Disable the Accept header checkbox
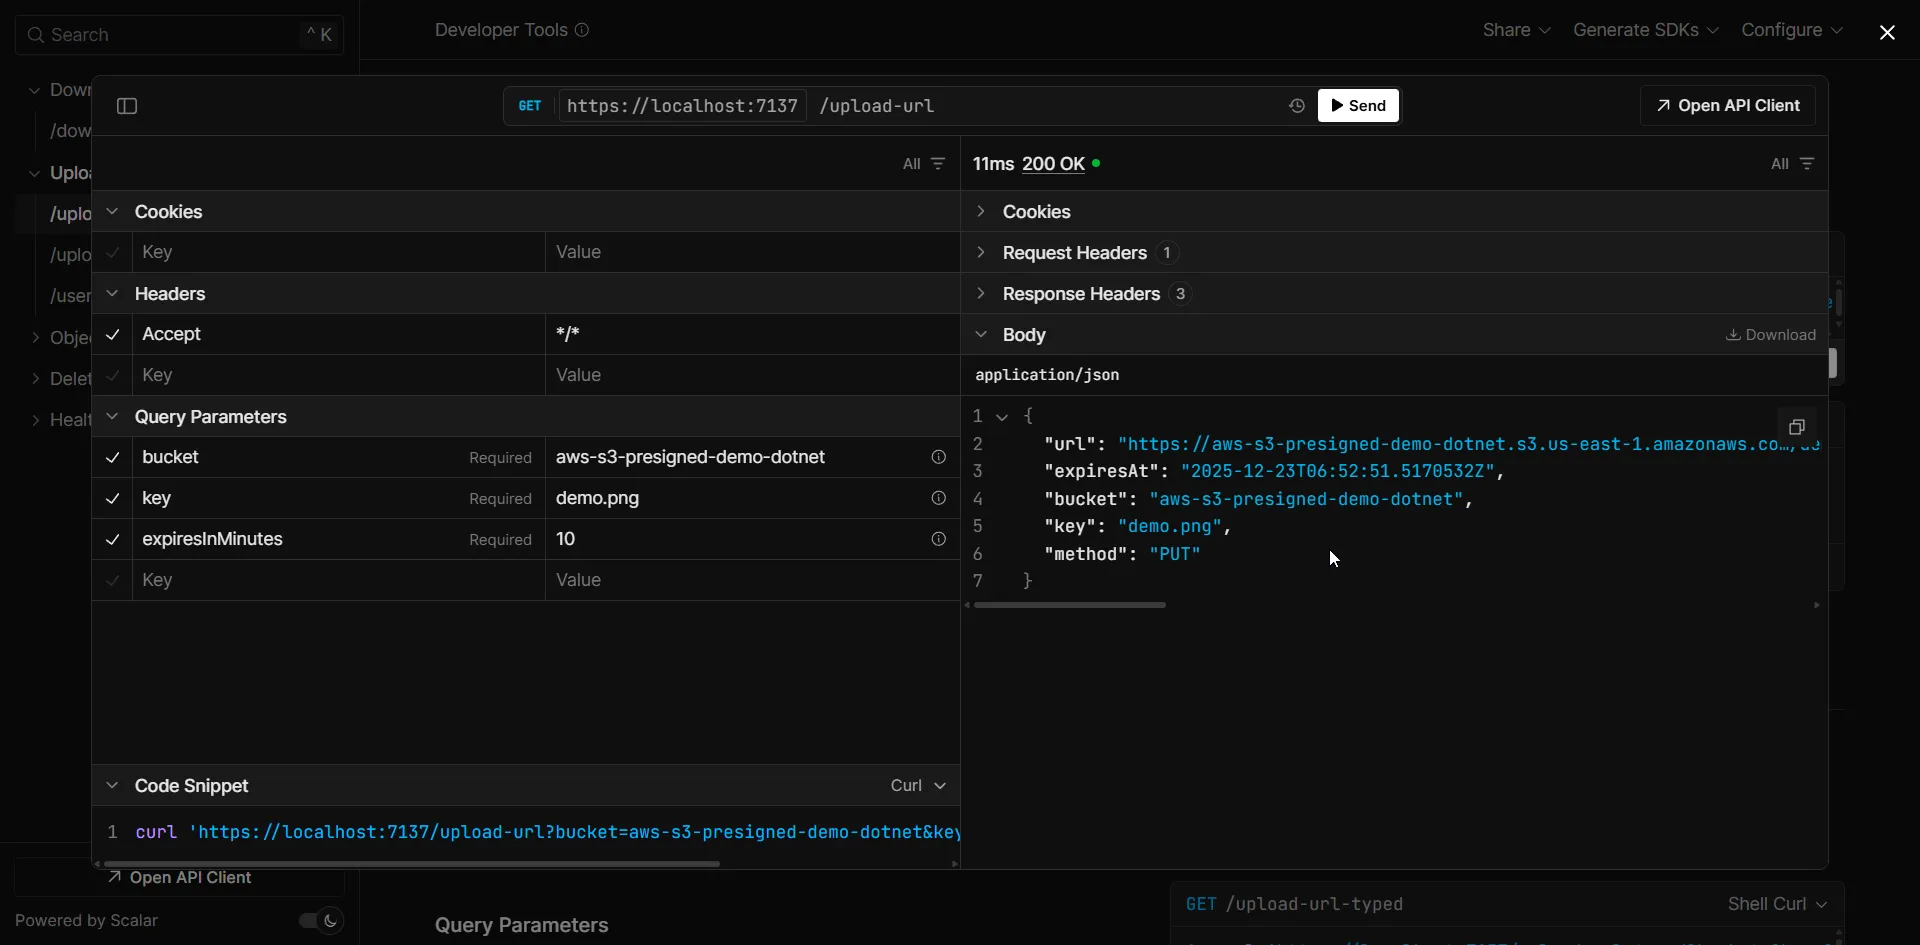Viewport: 1920px width, 945px height. 112,335
